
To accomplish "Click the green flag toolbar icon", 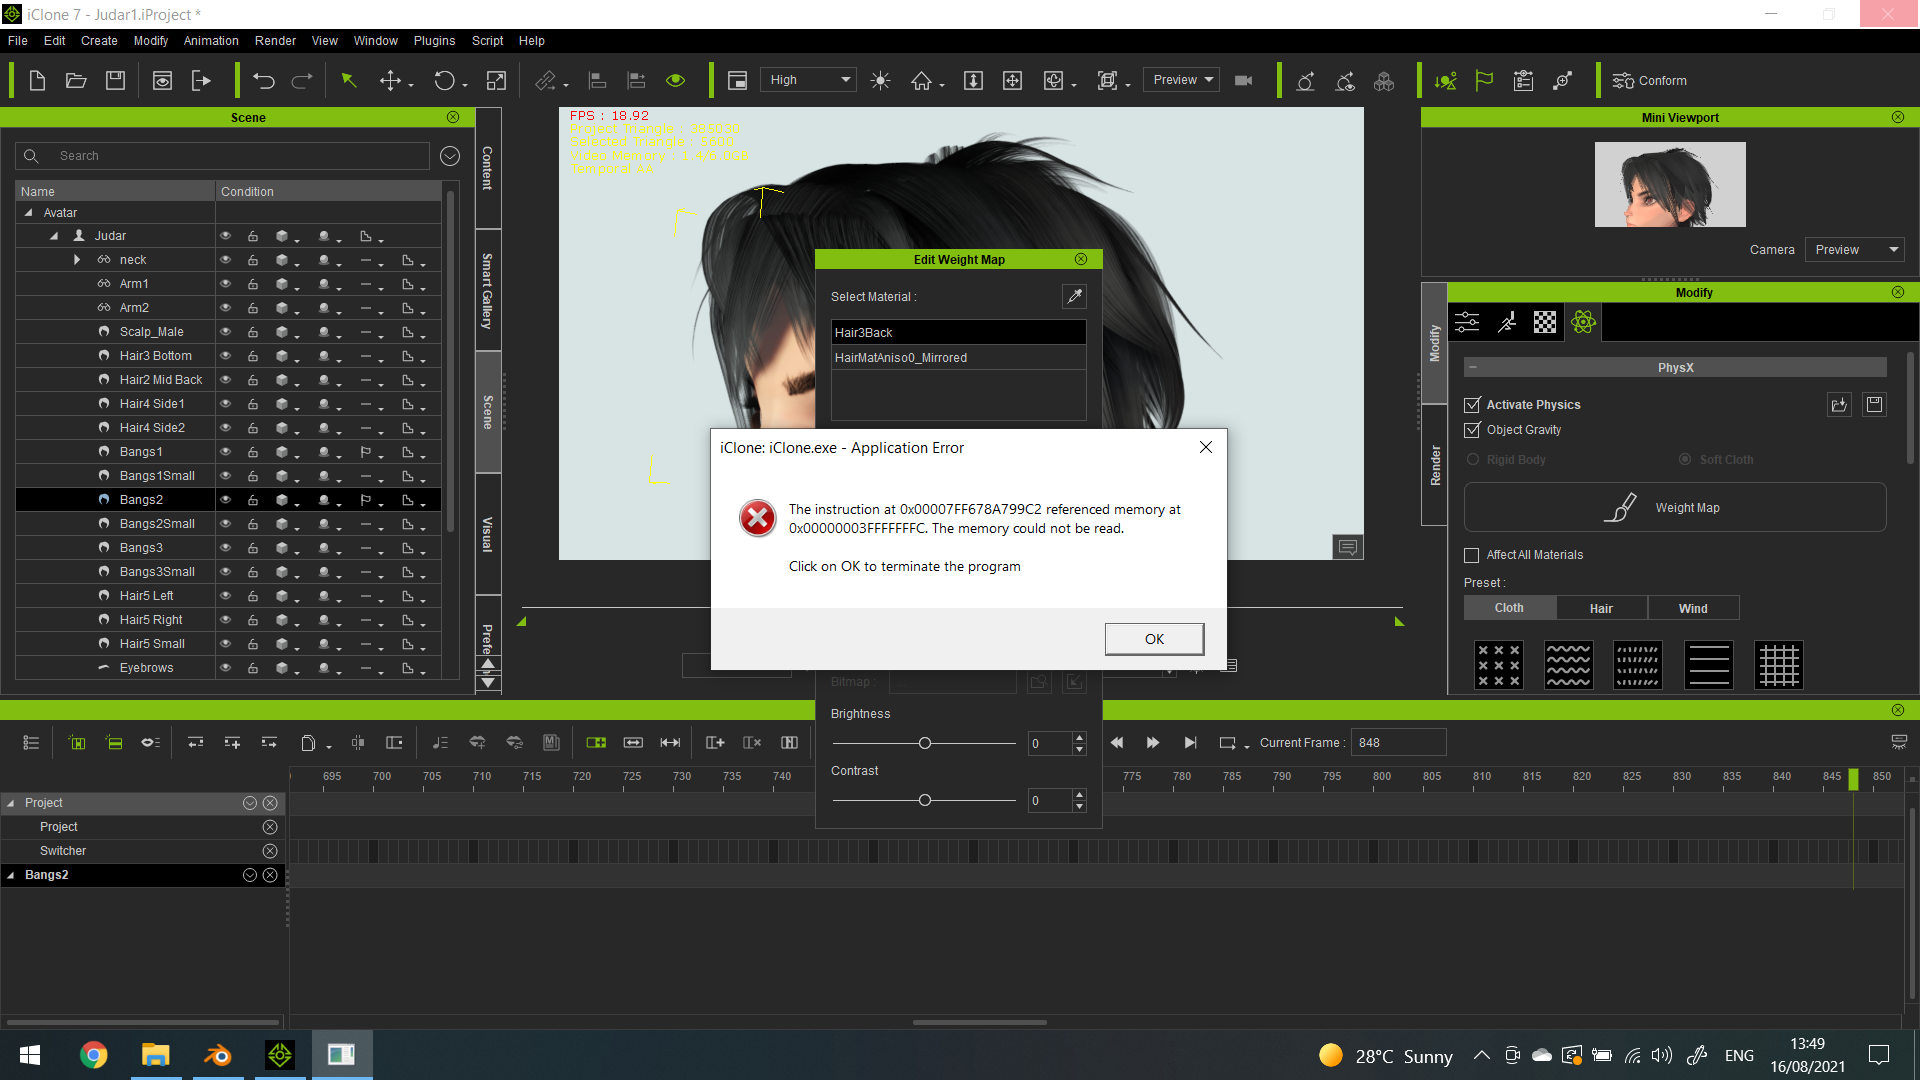I will tap(1484, 81).
